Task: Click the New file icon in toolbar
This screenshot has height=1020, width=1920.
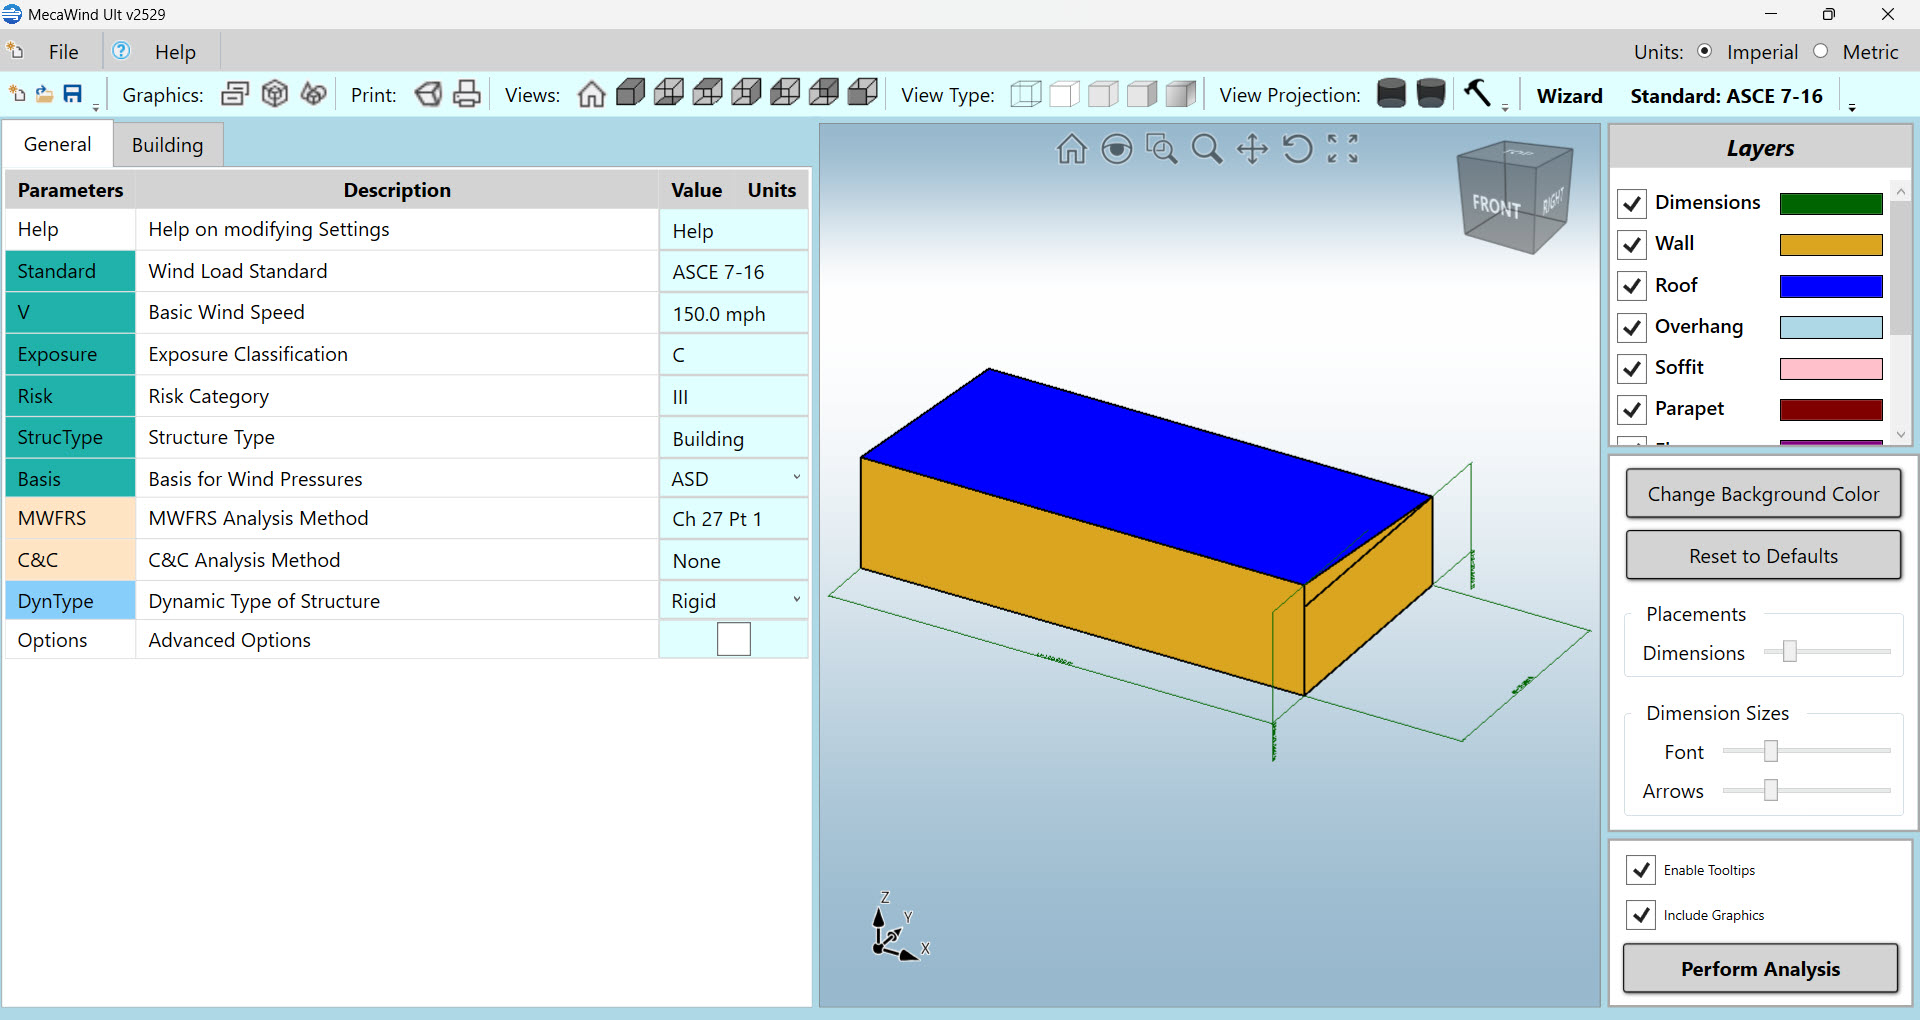Action: tap(17, 94)
